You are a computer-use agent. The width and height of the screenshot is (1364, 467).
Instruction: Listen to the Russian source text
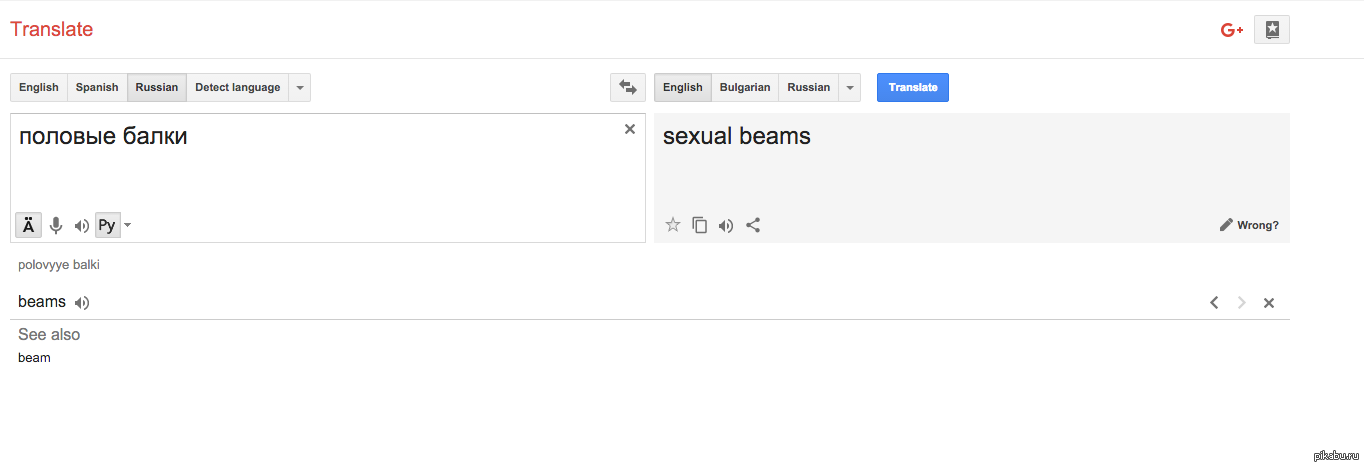82,226
